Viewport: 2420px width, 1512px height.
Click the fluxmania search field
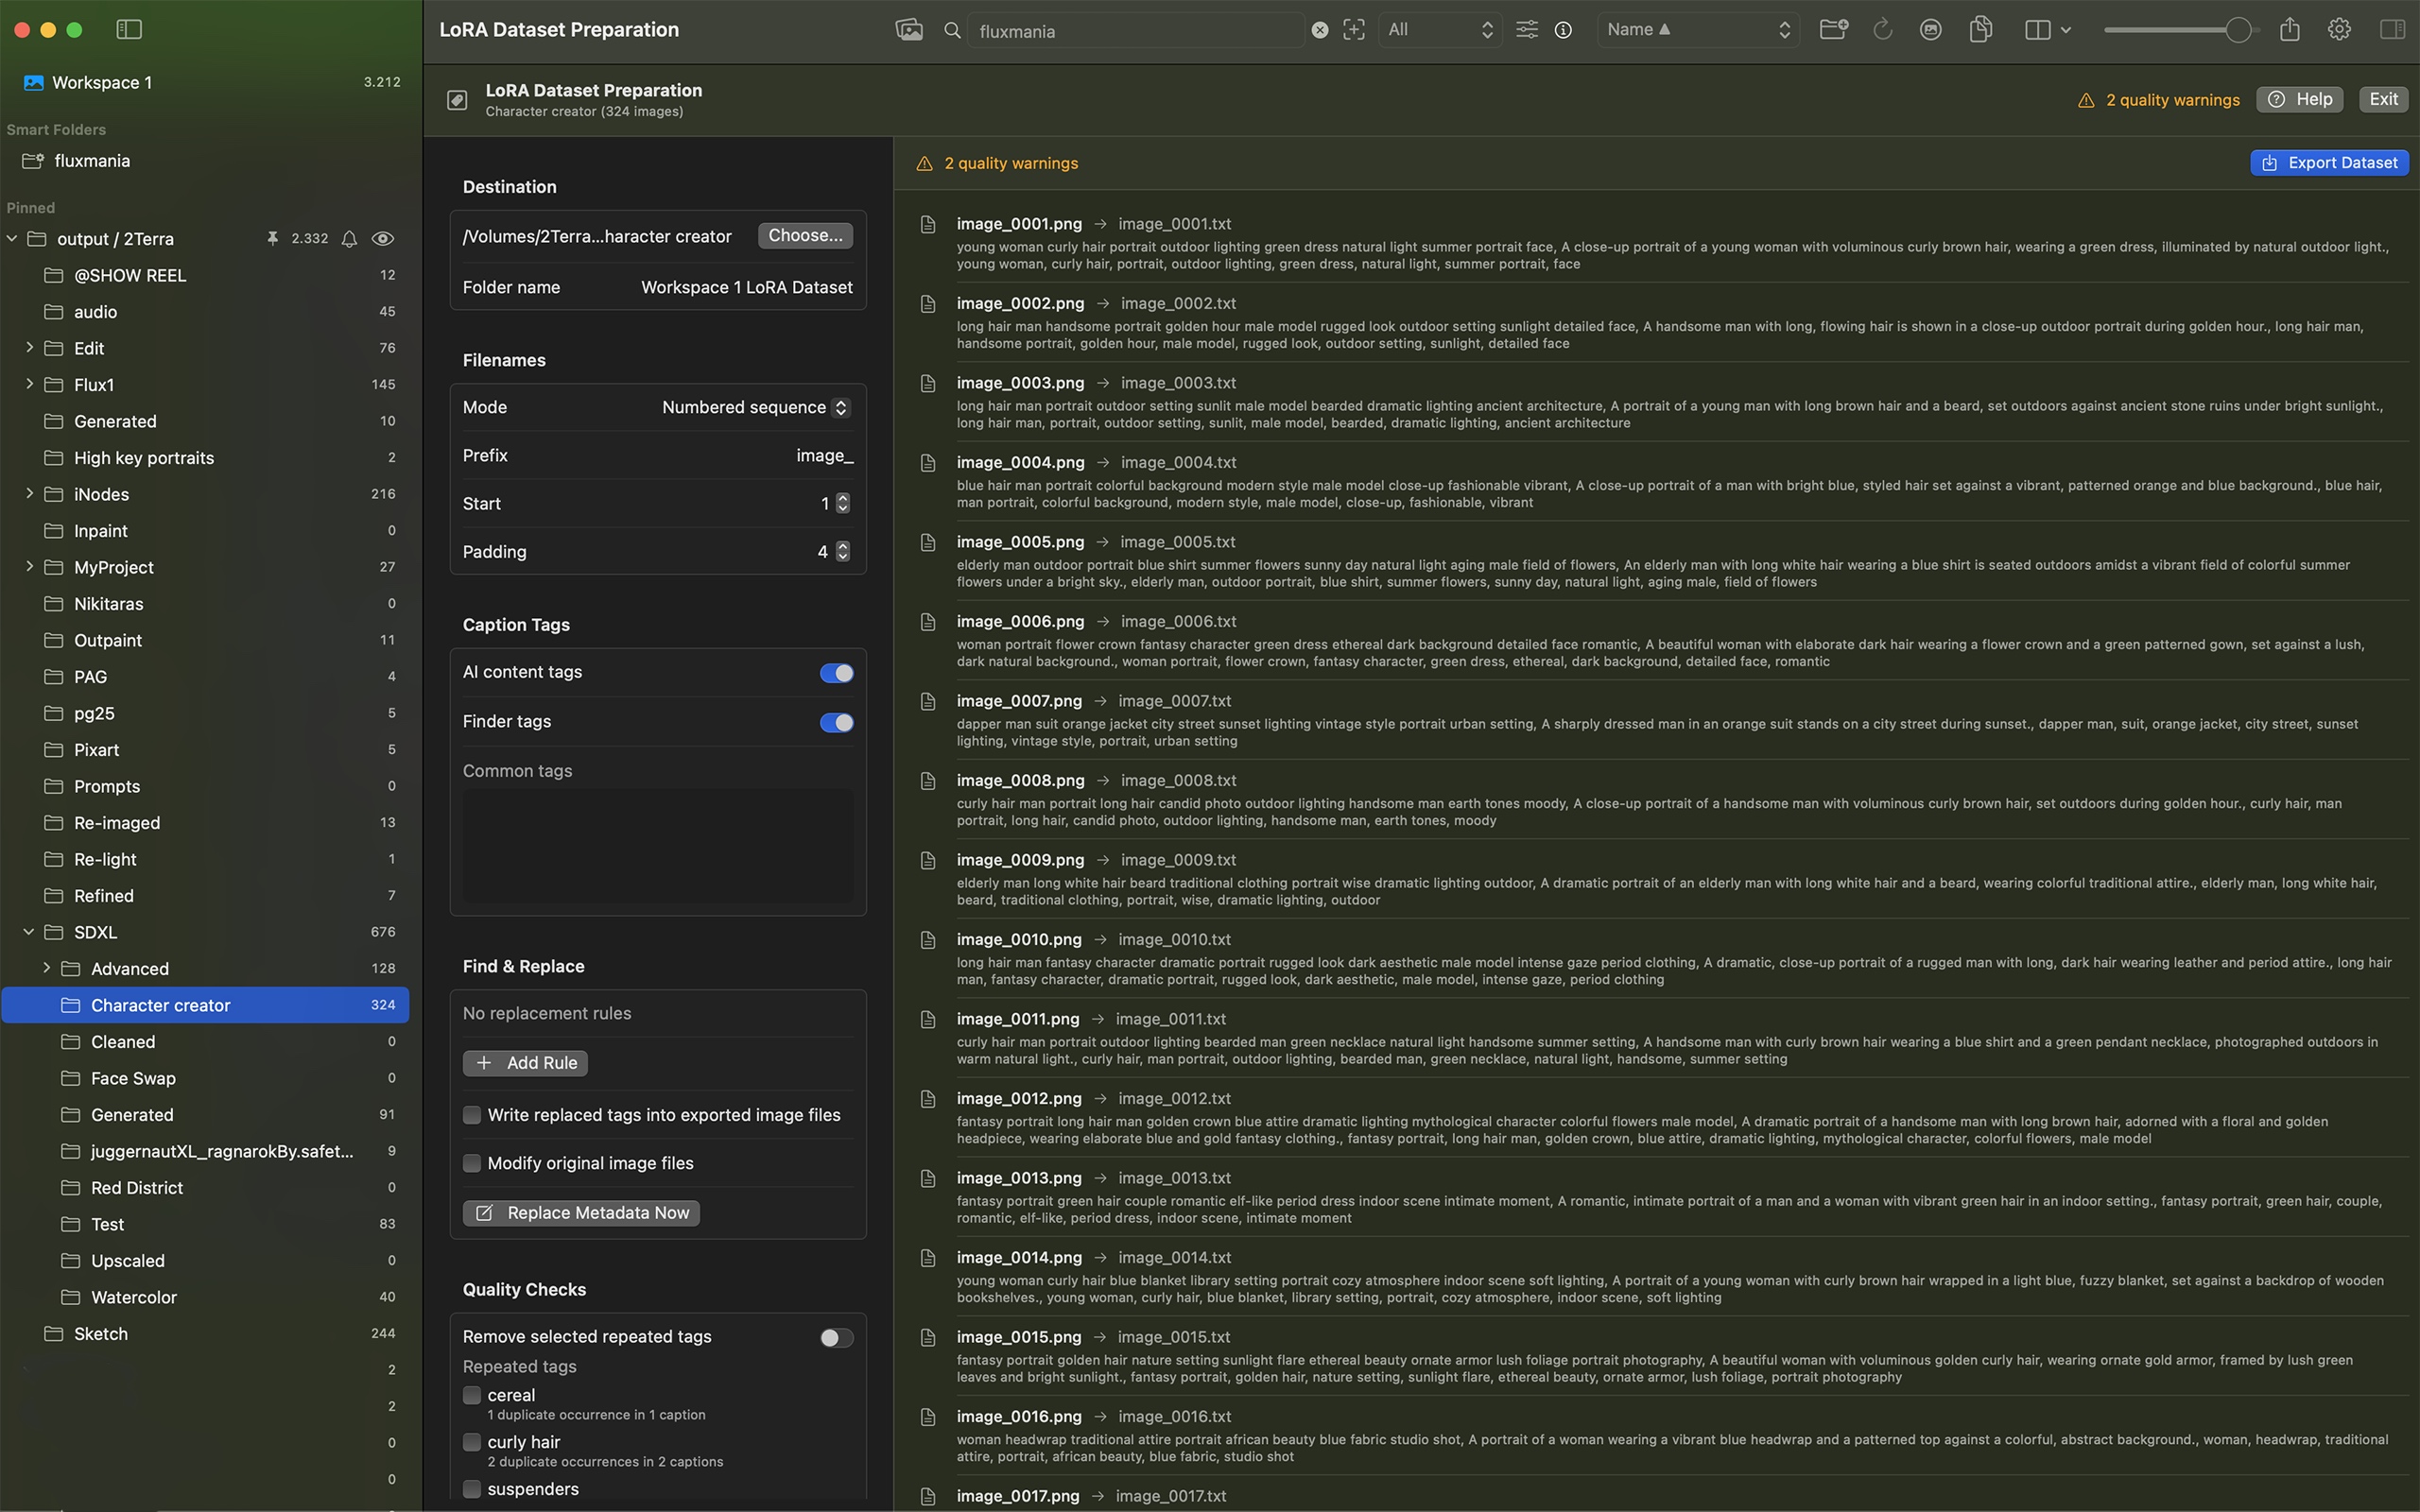(x=1137, y=31)
